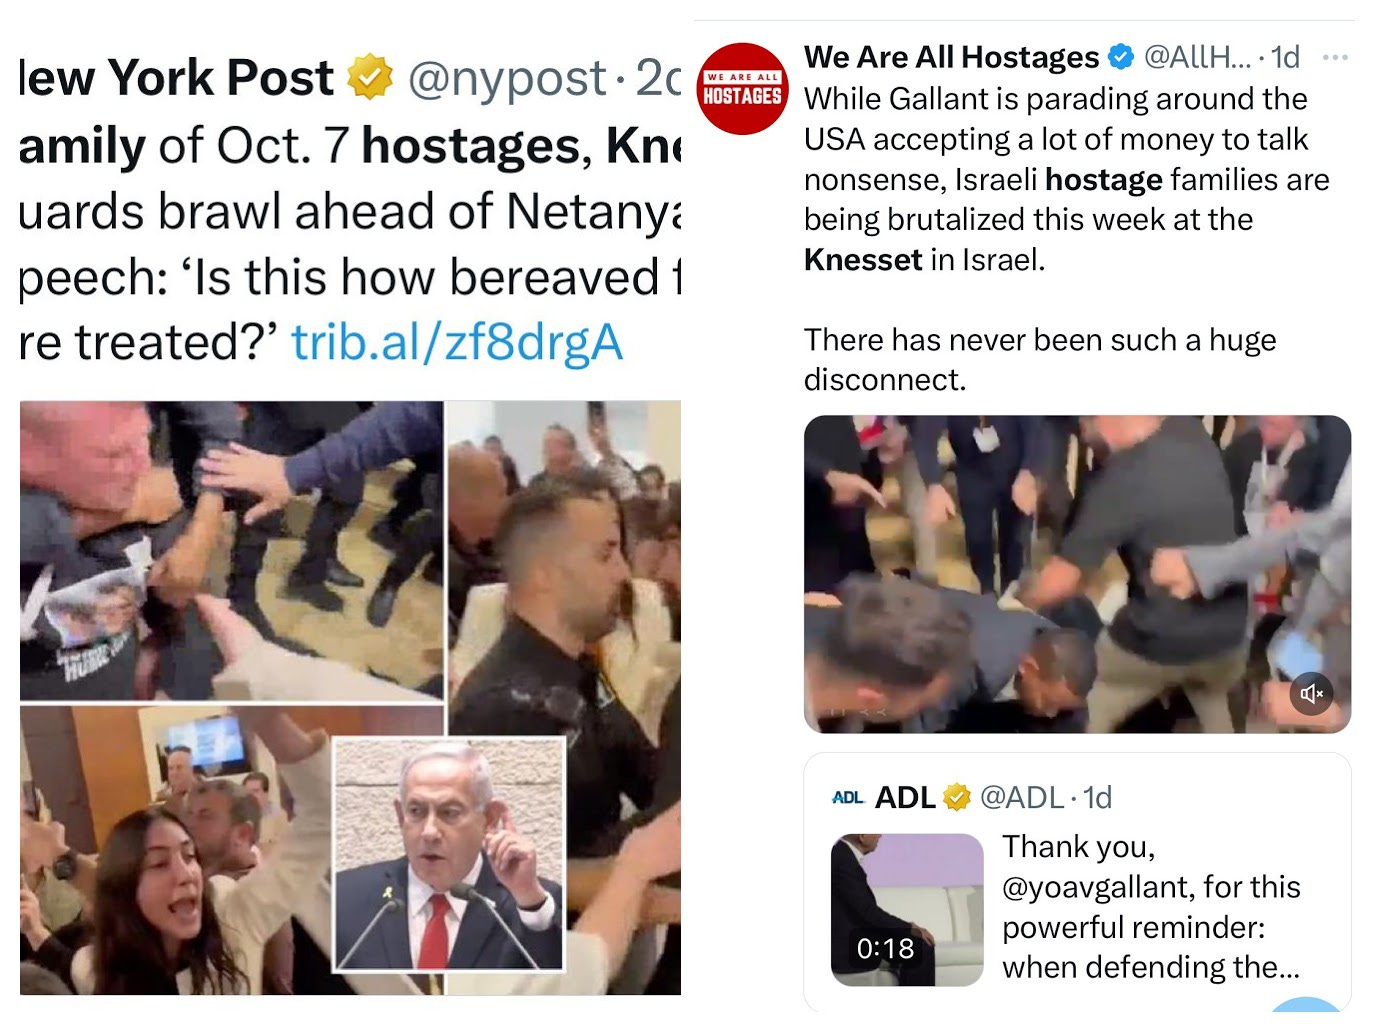Open the three-dot more options menu
The width and height of the screenshot is (1375, 1032).
[x=1335, y=57]
